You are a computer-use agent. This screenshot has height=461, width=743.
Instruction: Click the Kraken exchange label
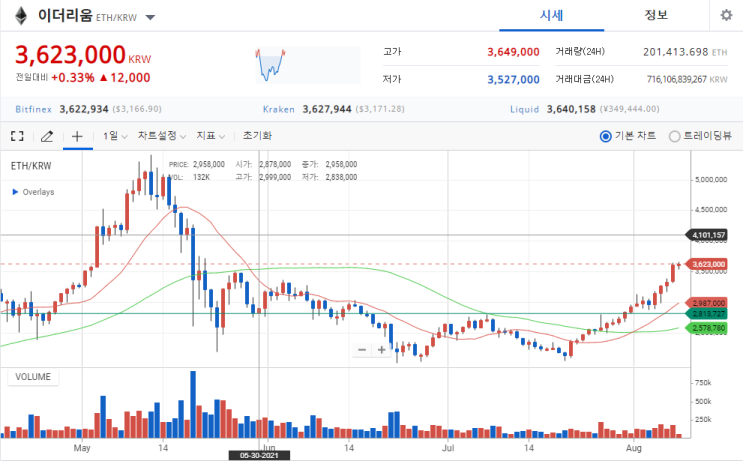(x=279, y=109)
